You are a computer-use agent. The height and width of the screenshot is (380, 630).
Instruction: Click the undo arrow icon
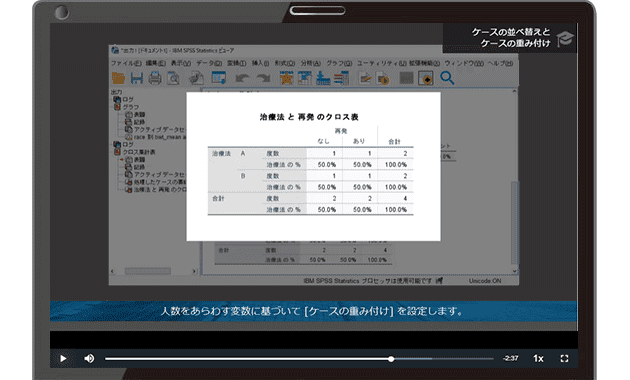click(242, 78)
